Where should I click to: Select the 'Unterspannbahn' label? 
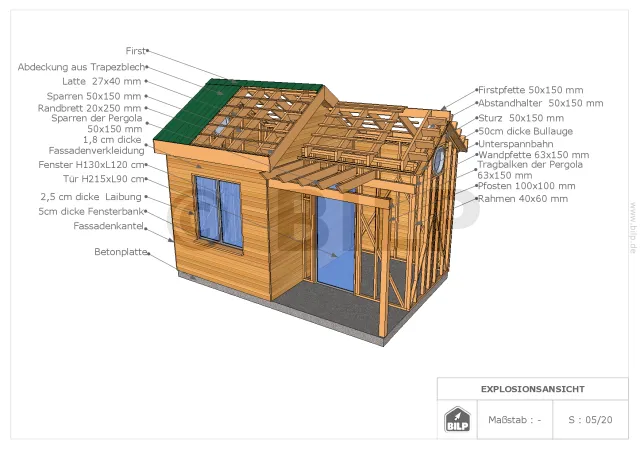pos(515,144)
